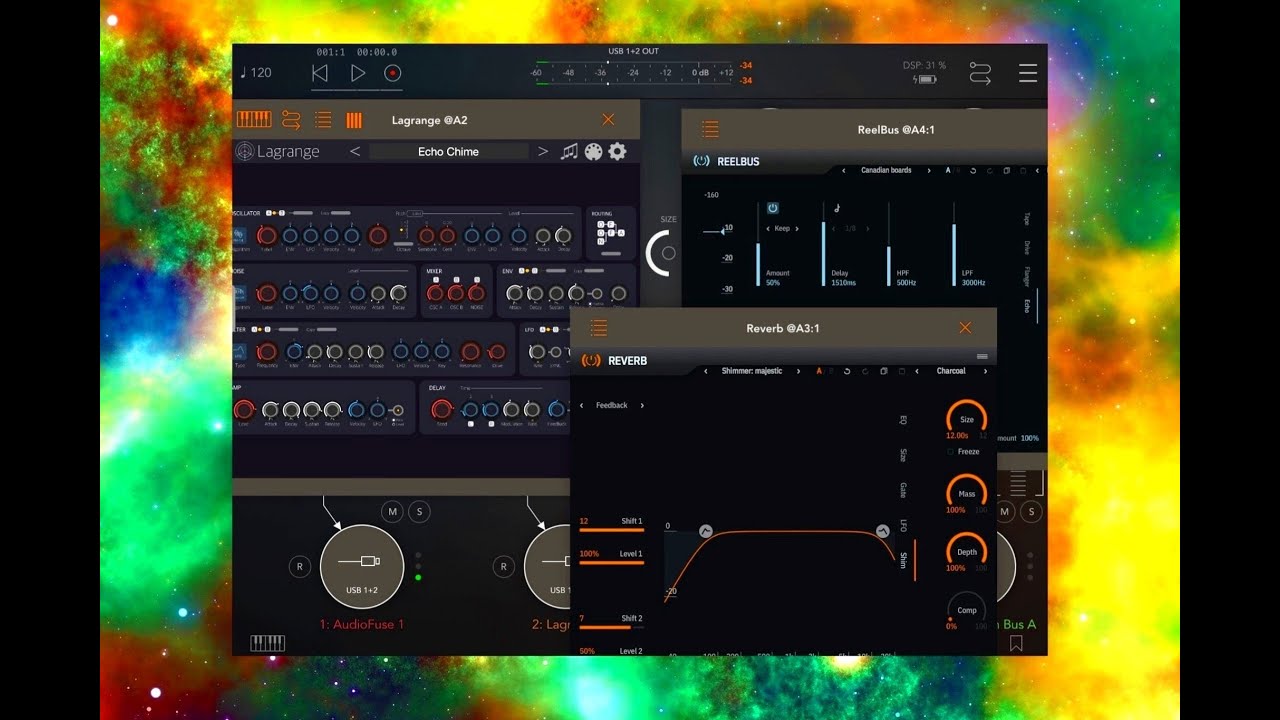Switch to the Echo tab in ReelBus
1280x720 pixels.
(1026, 305)
